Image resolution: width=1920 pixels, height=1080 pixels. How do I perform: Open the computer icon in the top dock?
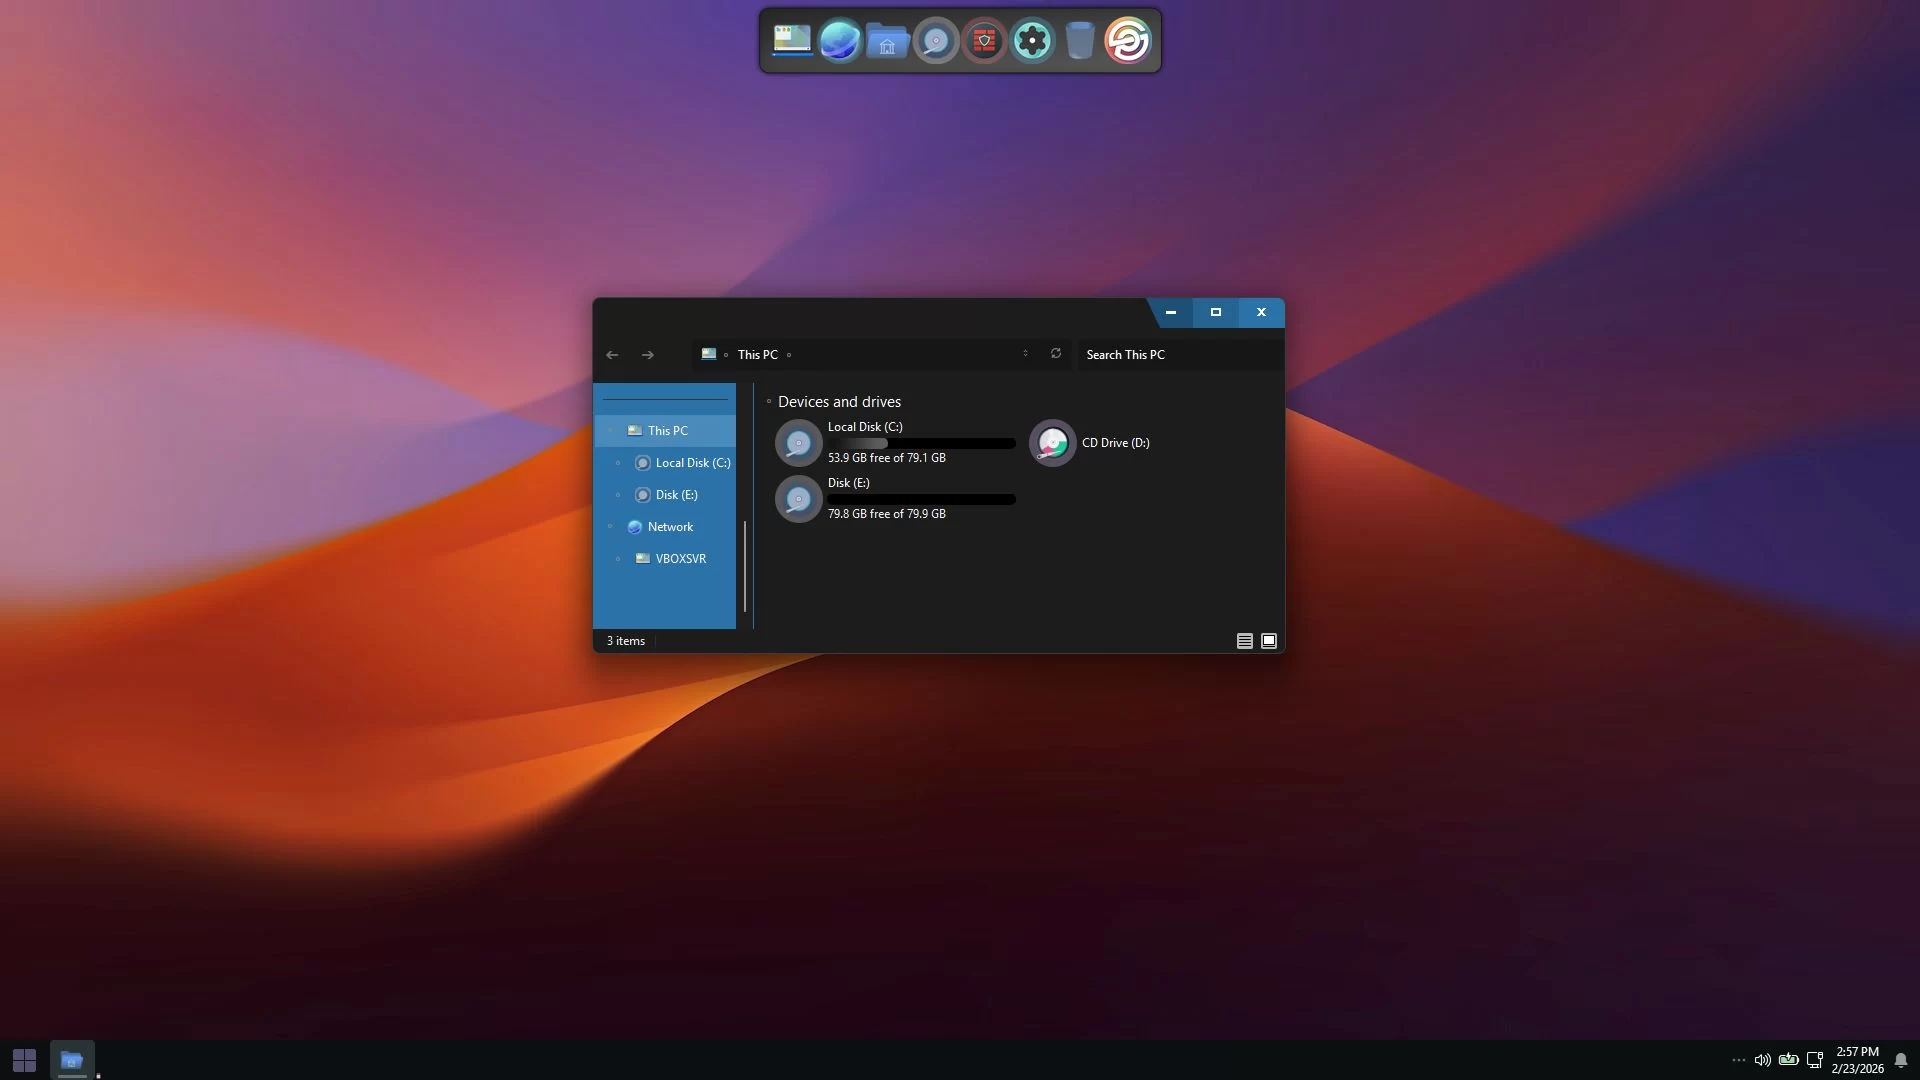(792, 41)
